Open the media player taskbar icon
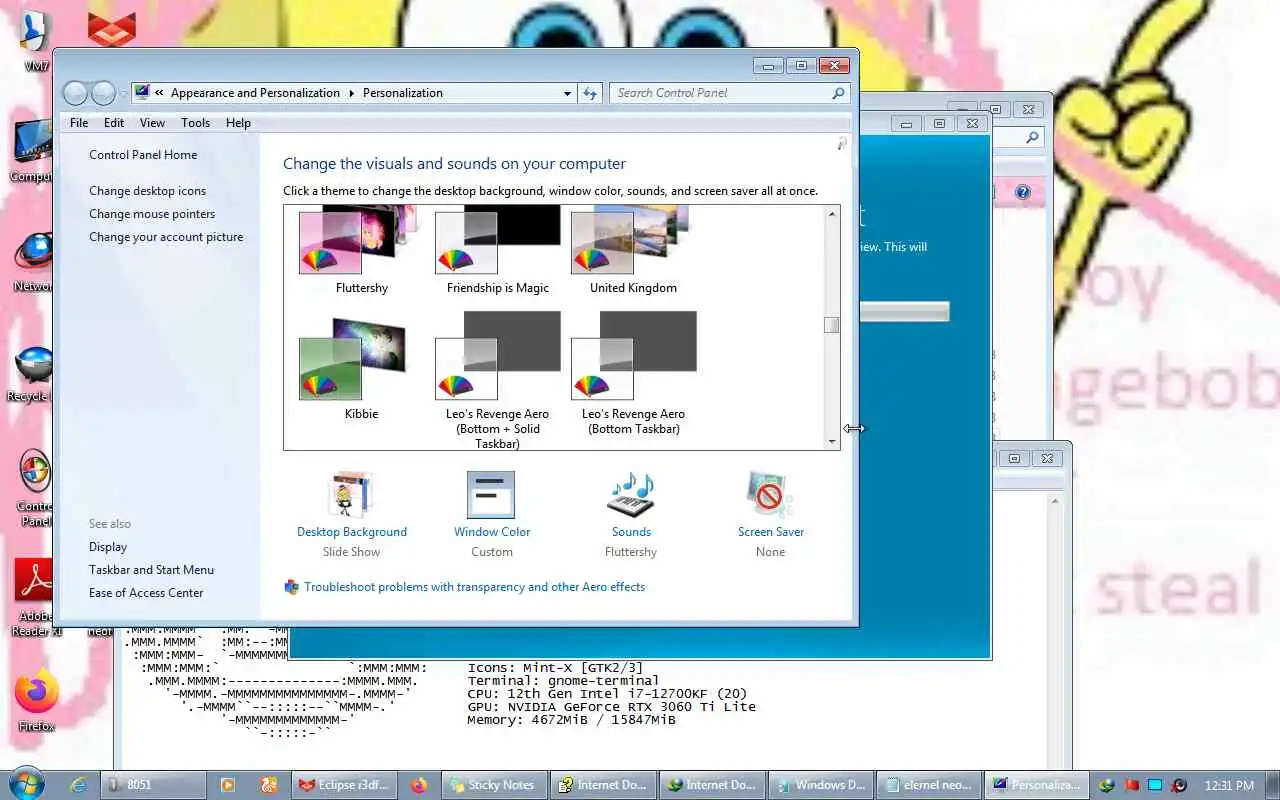Image resolution: width=1280 pixels, height=800 pixels. pos(228,785)
